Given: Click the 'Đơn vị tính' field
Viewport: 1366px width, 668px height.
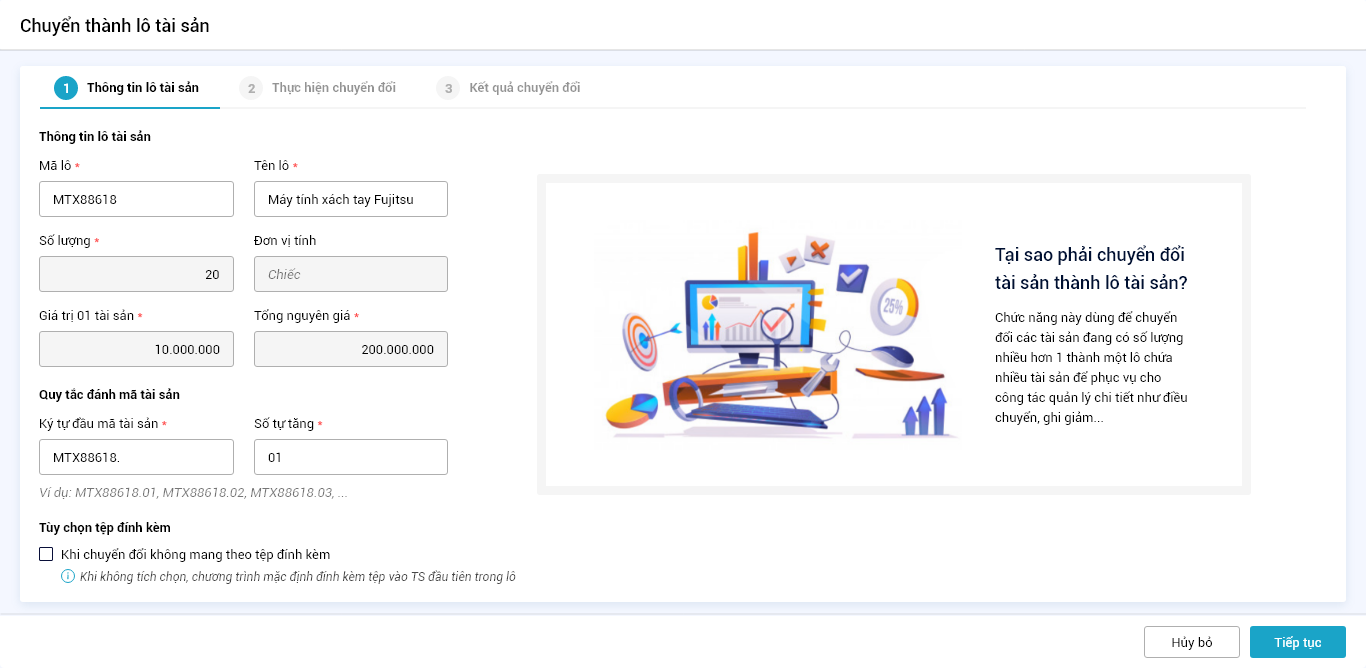Looking at the screenshot, I should point(350,274).
